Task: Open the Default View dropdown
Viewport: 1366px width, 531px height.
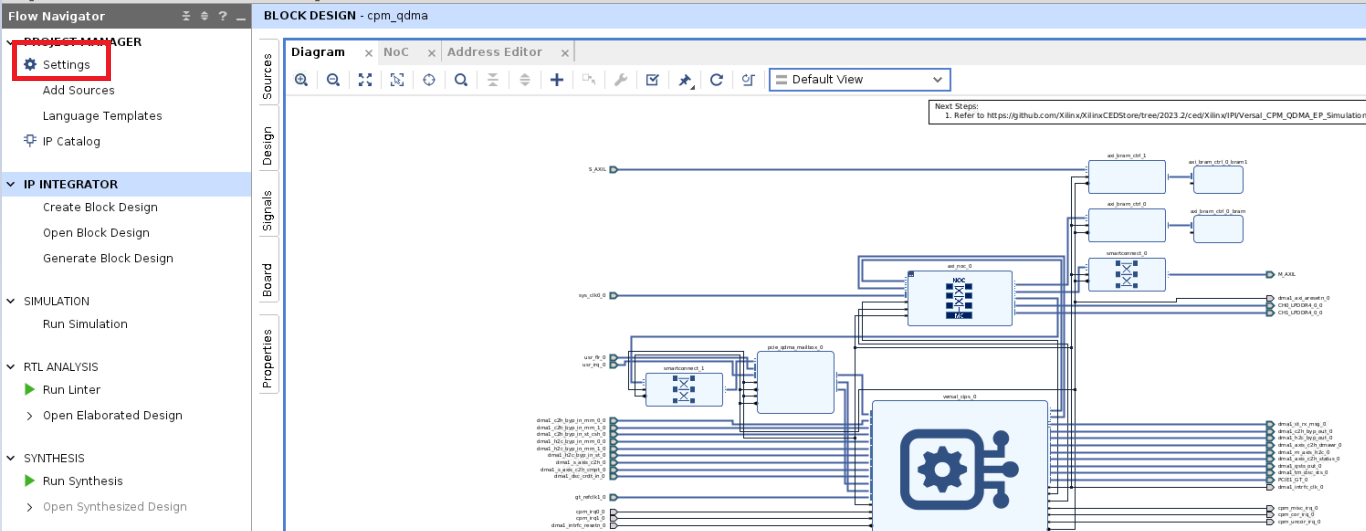Action: 860,80
